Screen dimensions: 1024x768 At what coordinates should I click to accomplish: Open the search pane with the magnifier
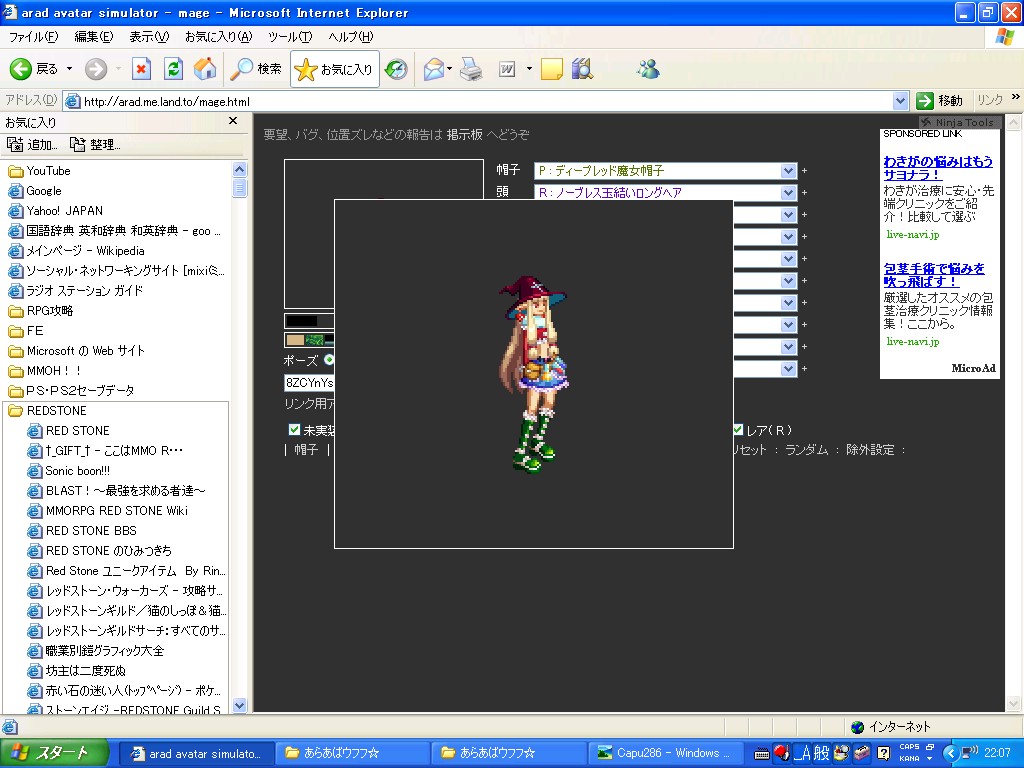(x=242, y=69)
